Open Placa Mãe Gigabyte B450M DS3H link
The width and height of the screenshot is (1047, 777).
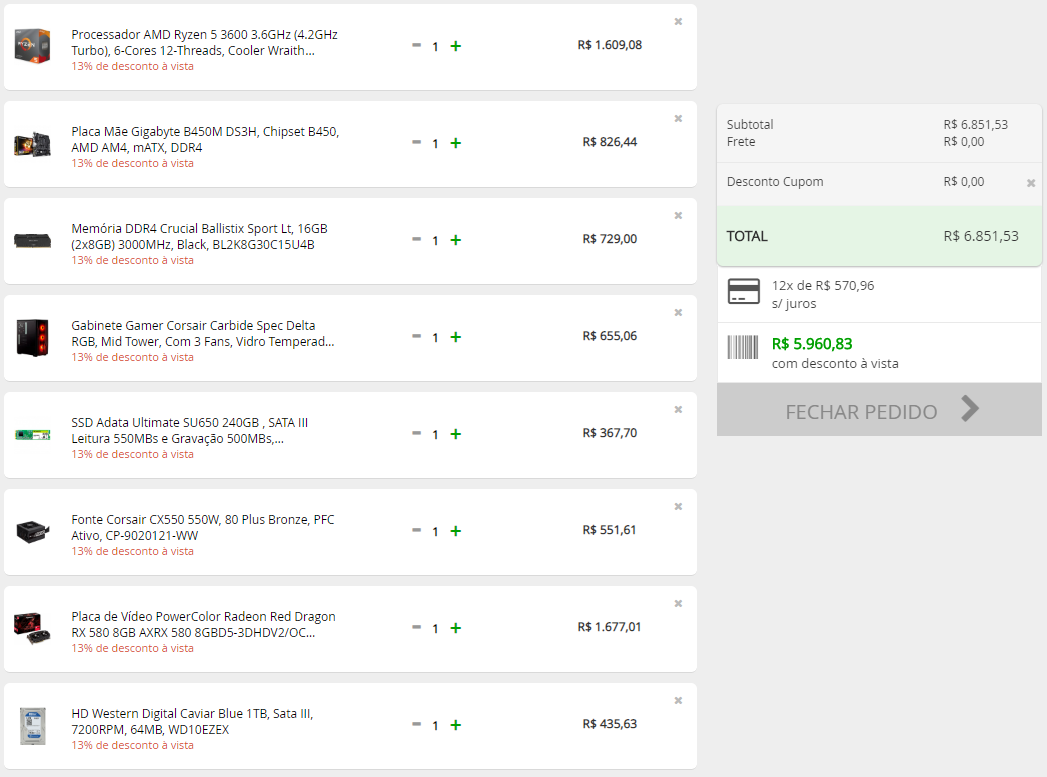click(205, 140)
